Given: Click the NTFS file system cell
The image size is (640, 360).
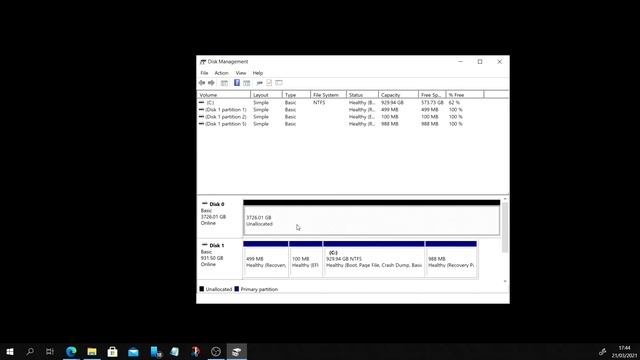Looking at the screenshot, I should click(x=319, y=102).
